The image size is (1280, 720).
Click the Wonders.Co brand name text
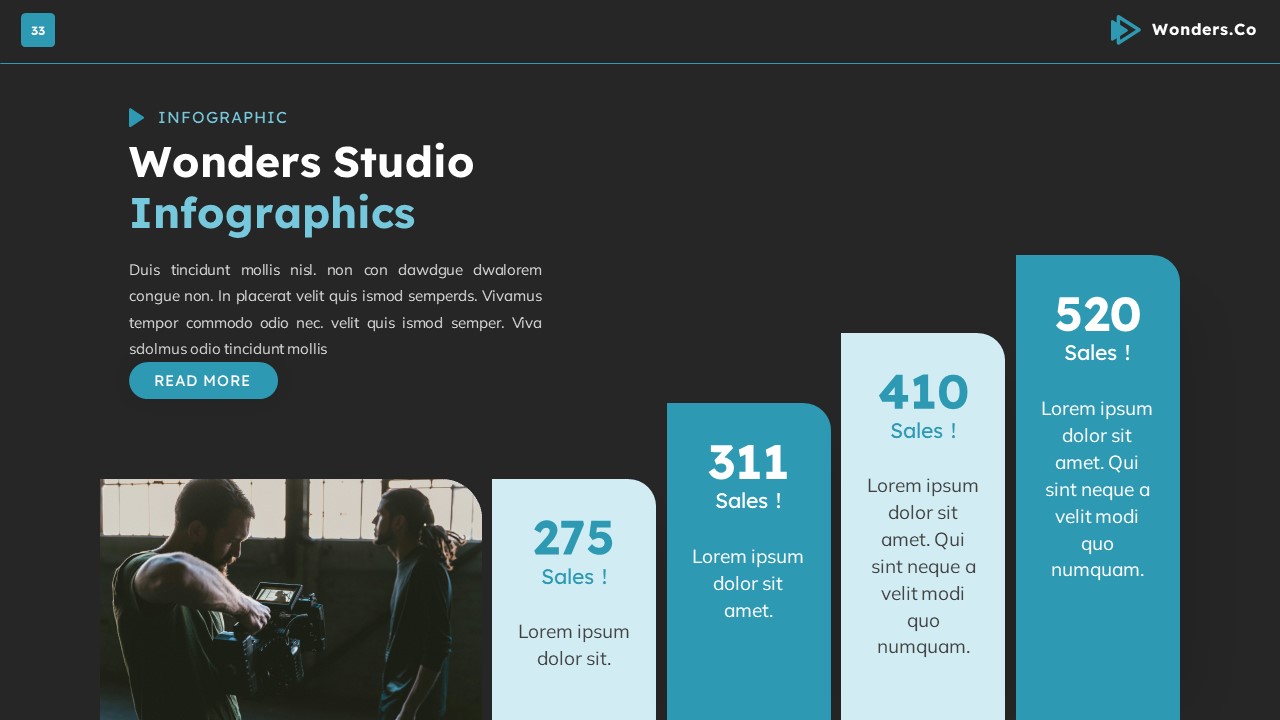pos(1204,29)
